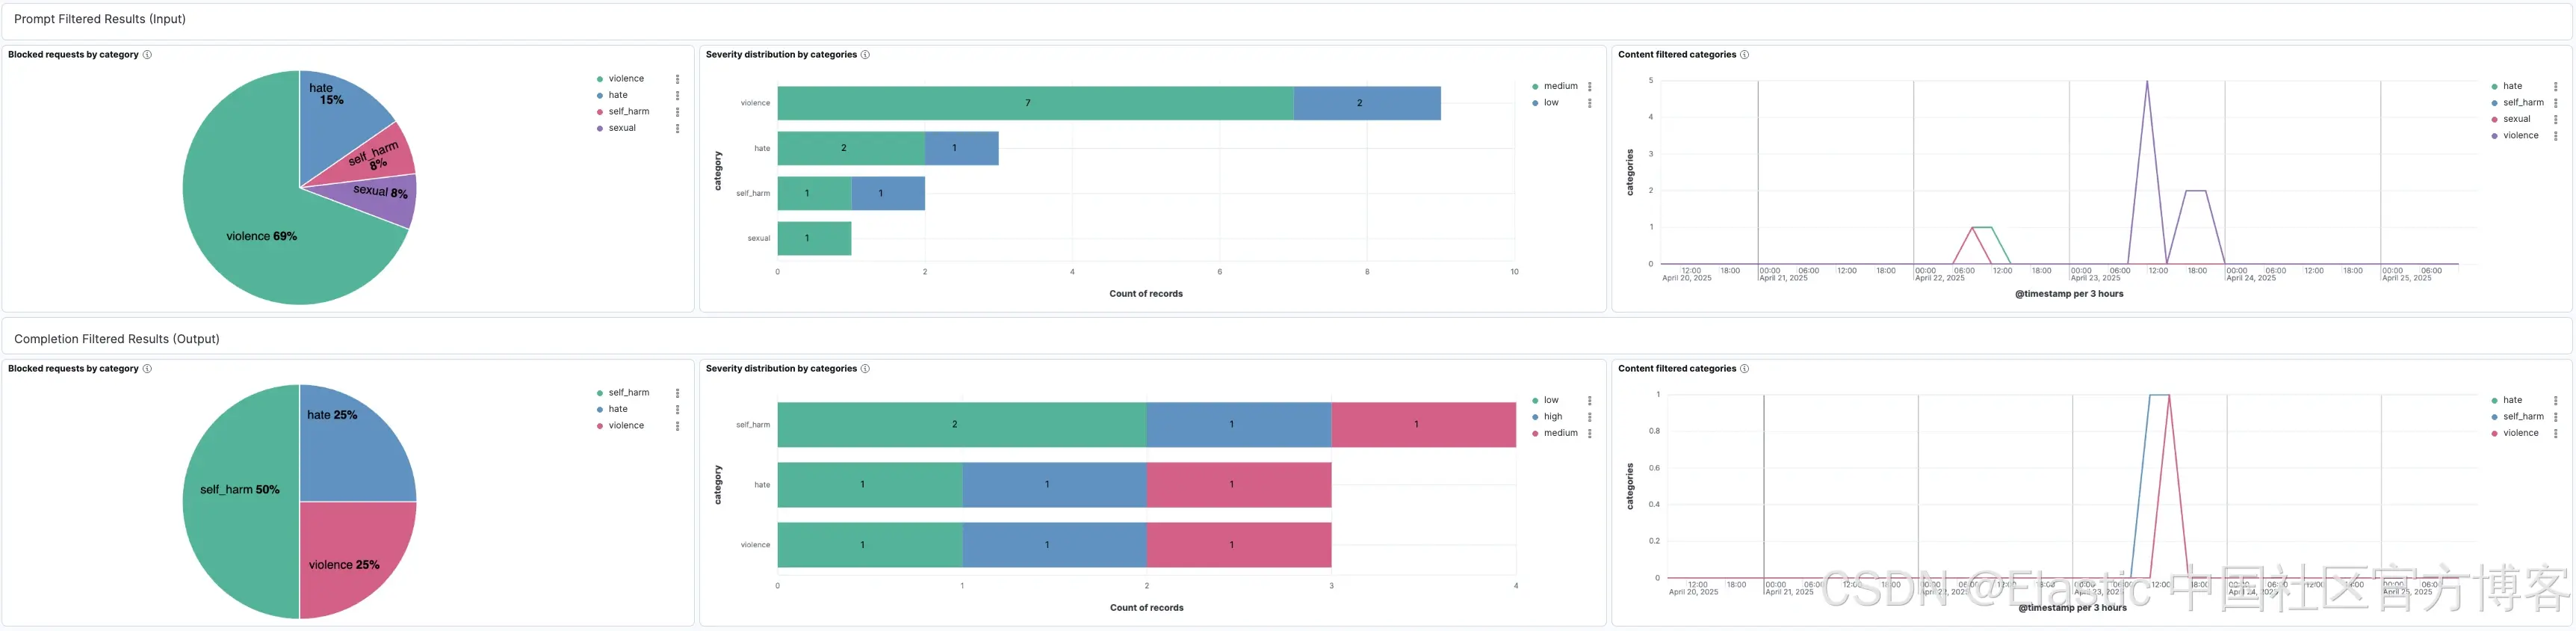The image size is (2576, 631).
Task: Click blue violence bar segment showing 2 in Input
Action: pos(1367,103)
